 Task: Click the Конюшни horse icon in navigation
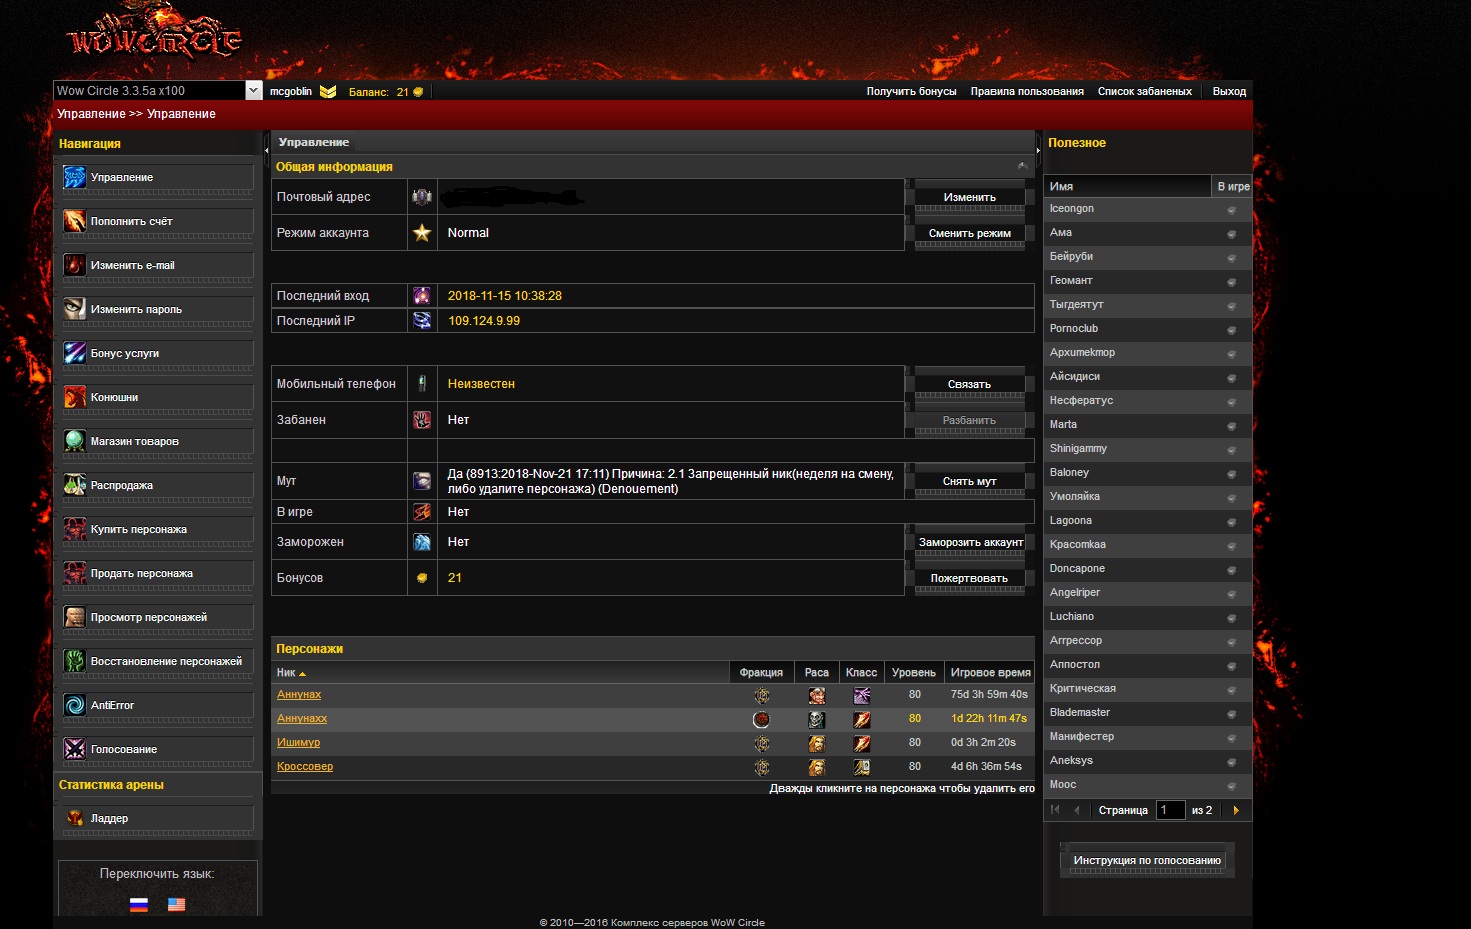click(x=75, y=397)
